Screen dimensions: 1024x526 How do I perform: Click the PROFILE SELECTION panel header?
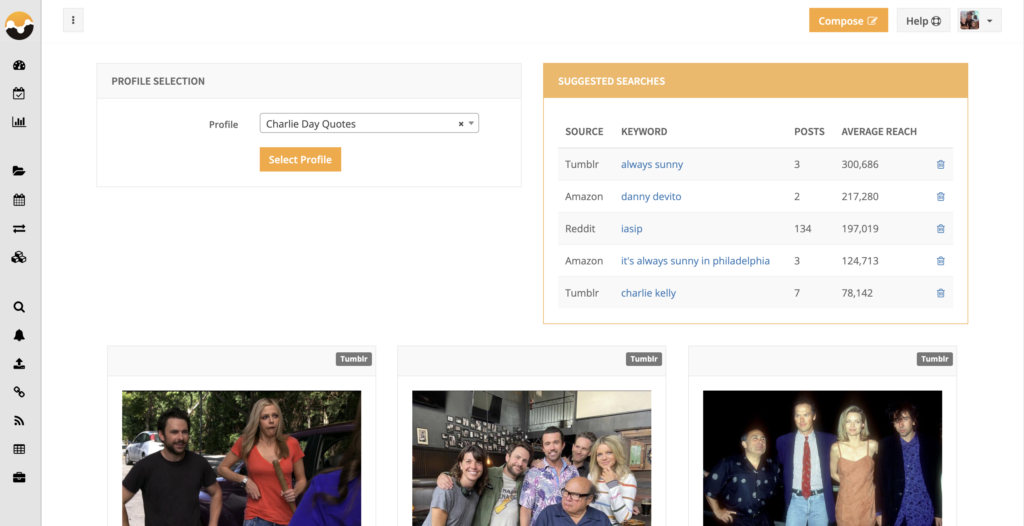click(x=309, y=81)
